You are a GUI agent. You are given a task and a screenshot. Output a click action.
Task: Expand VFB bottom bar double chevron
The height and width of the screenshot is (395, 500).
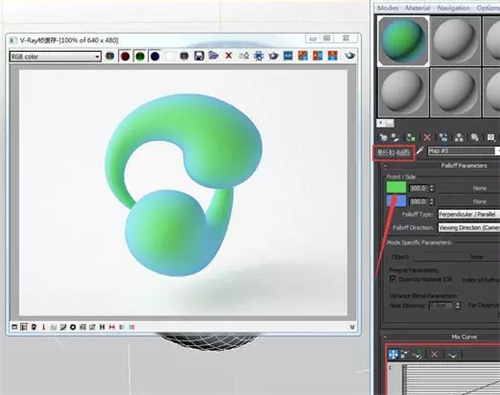pos(352,327)
